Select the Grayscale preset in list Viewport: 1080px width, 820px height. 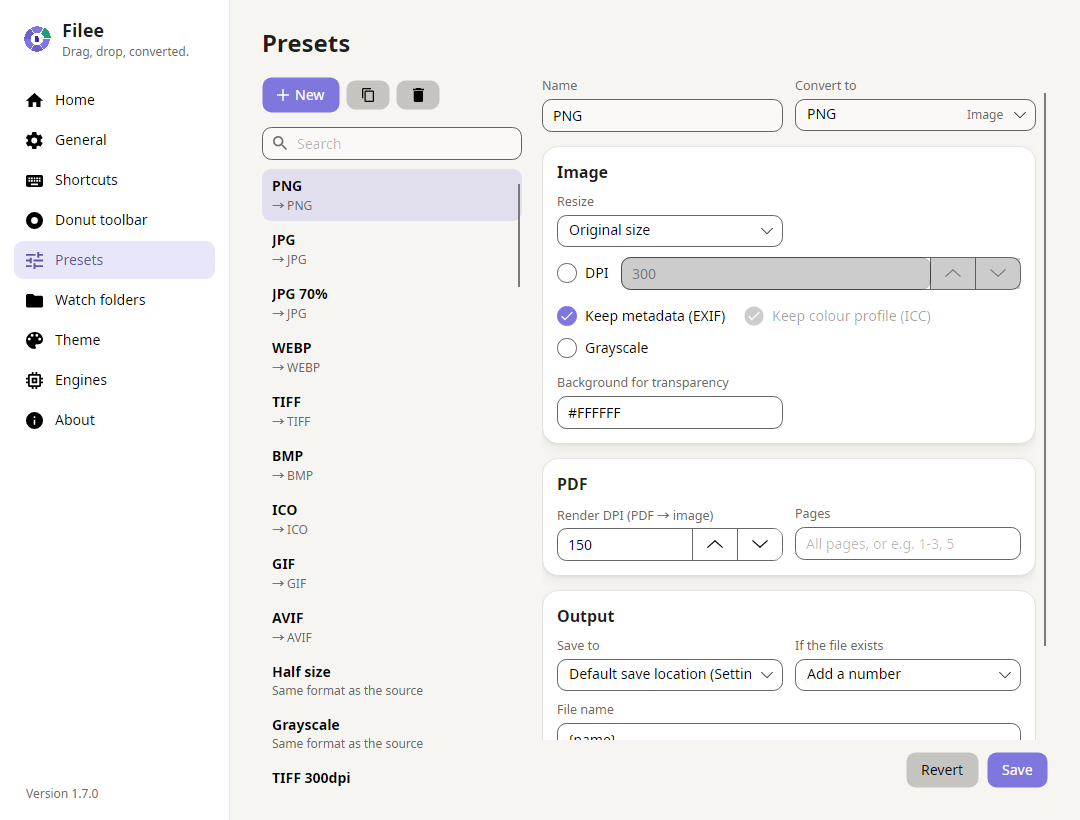point(391,733)
